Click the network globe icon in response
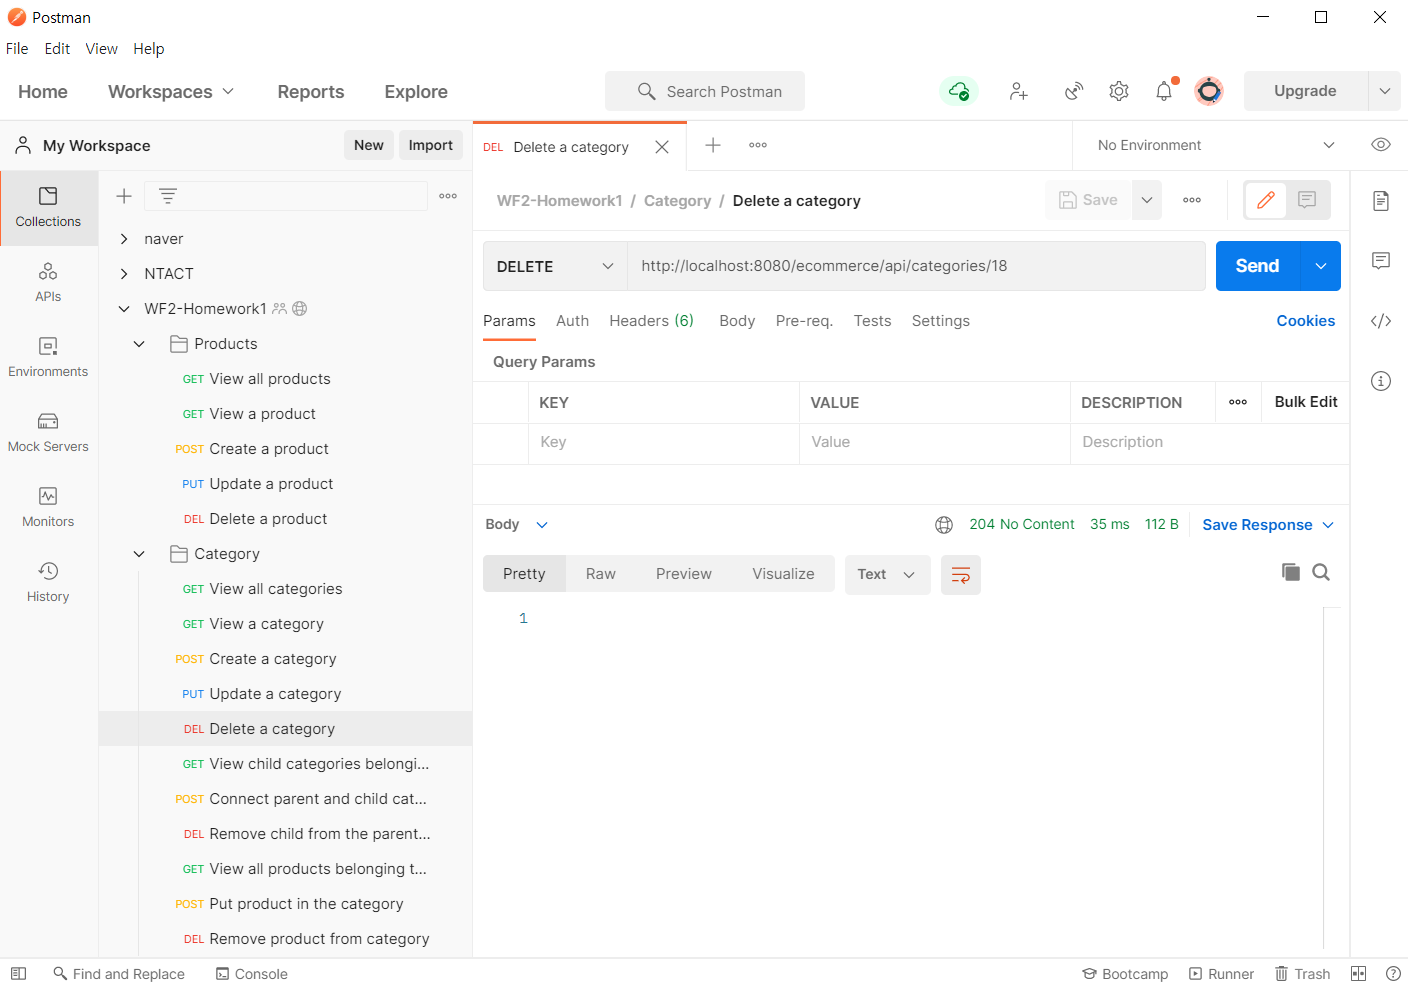This screenshot has width=1408, height=988. (944, 525)
